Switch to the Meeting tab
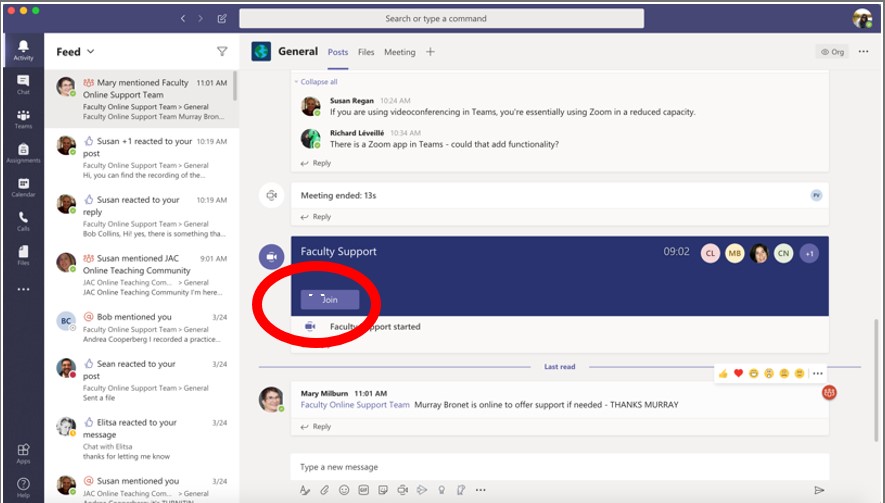This screenshot has height=503, width=885. pos(400,52)
